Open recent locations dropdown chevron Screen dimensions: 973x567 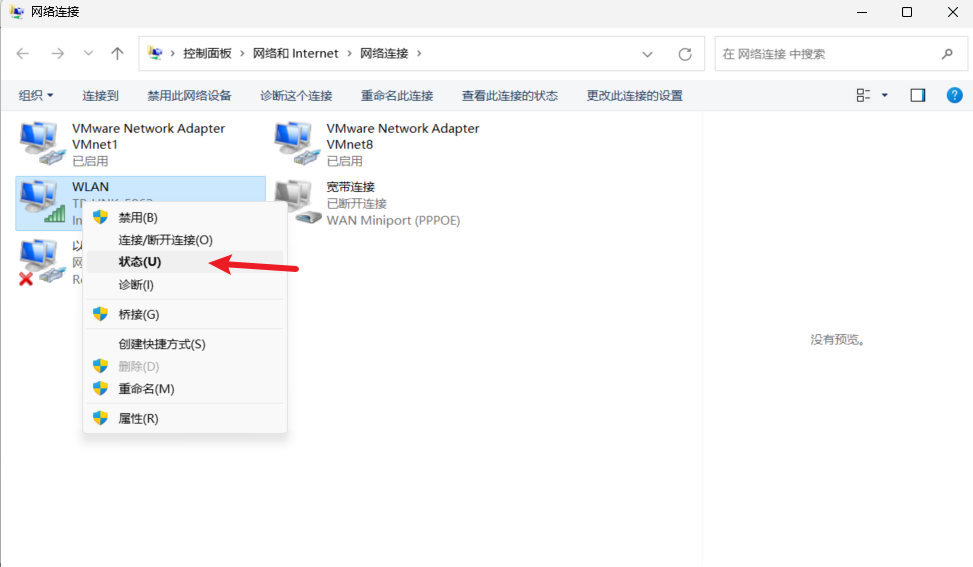(x=89, y=54)
